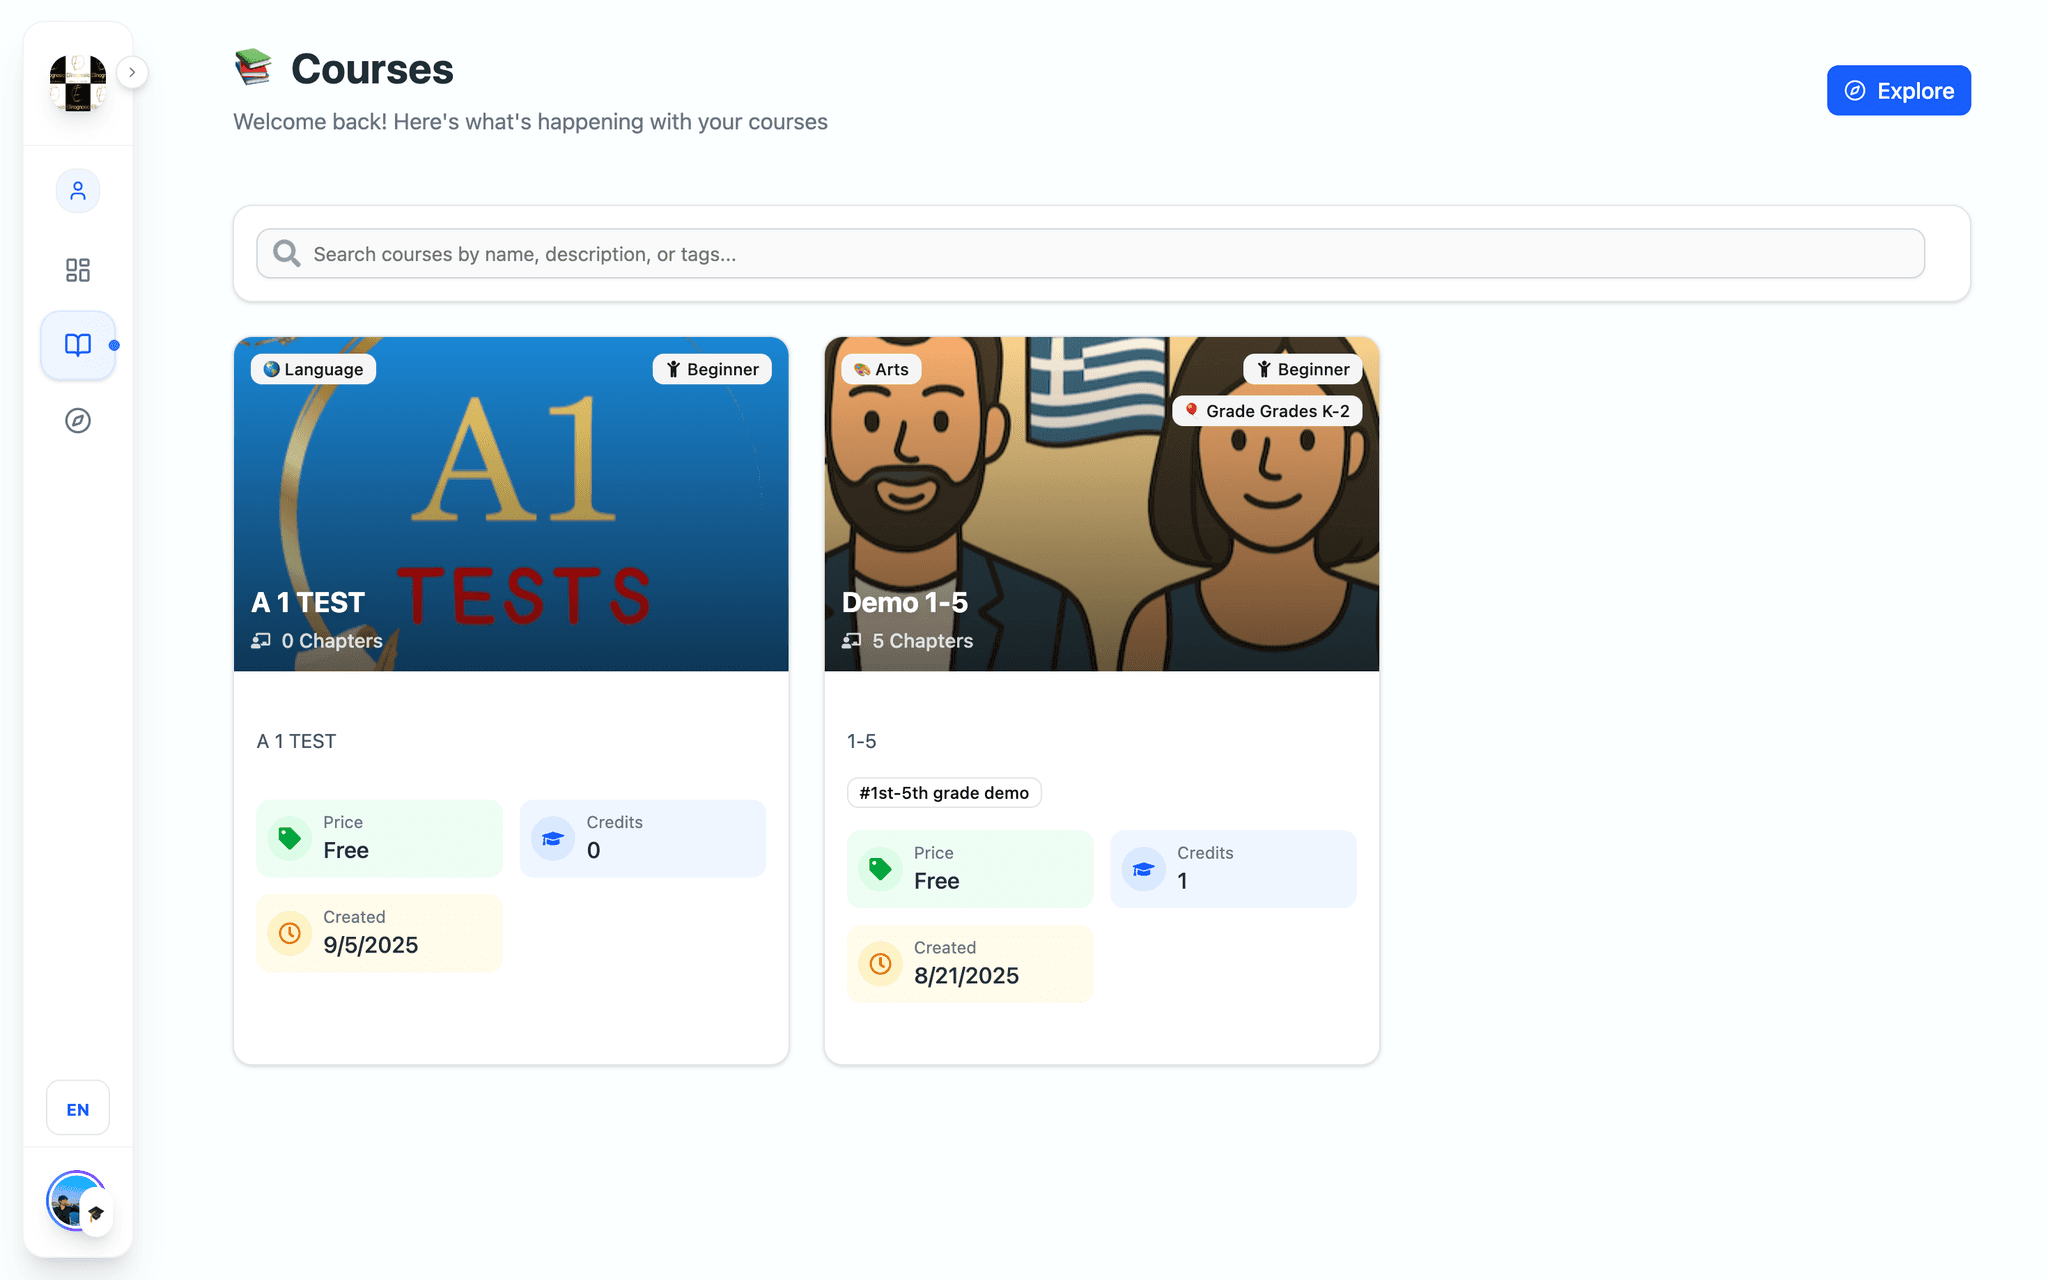Click clock created icon on A 1 TEST
The image size is (2048, 1280).
pyautogui.click(x=290, y=933)
